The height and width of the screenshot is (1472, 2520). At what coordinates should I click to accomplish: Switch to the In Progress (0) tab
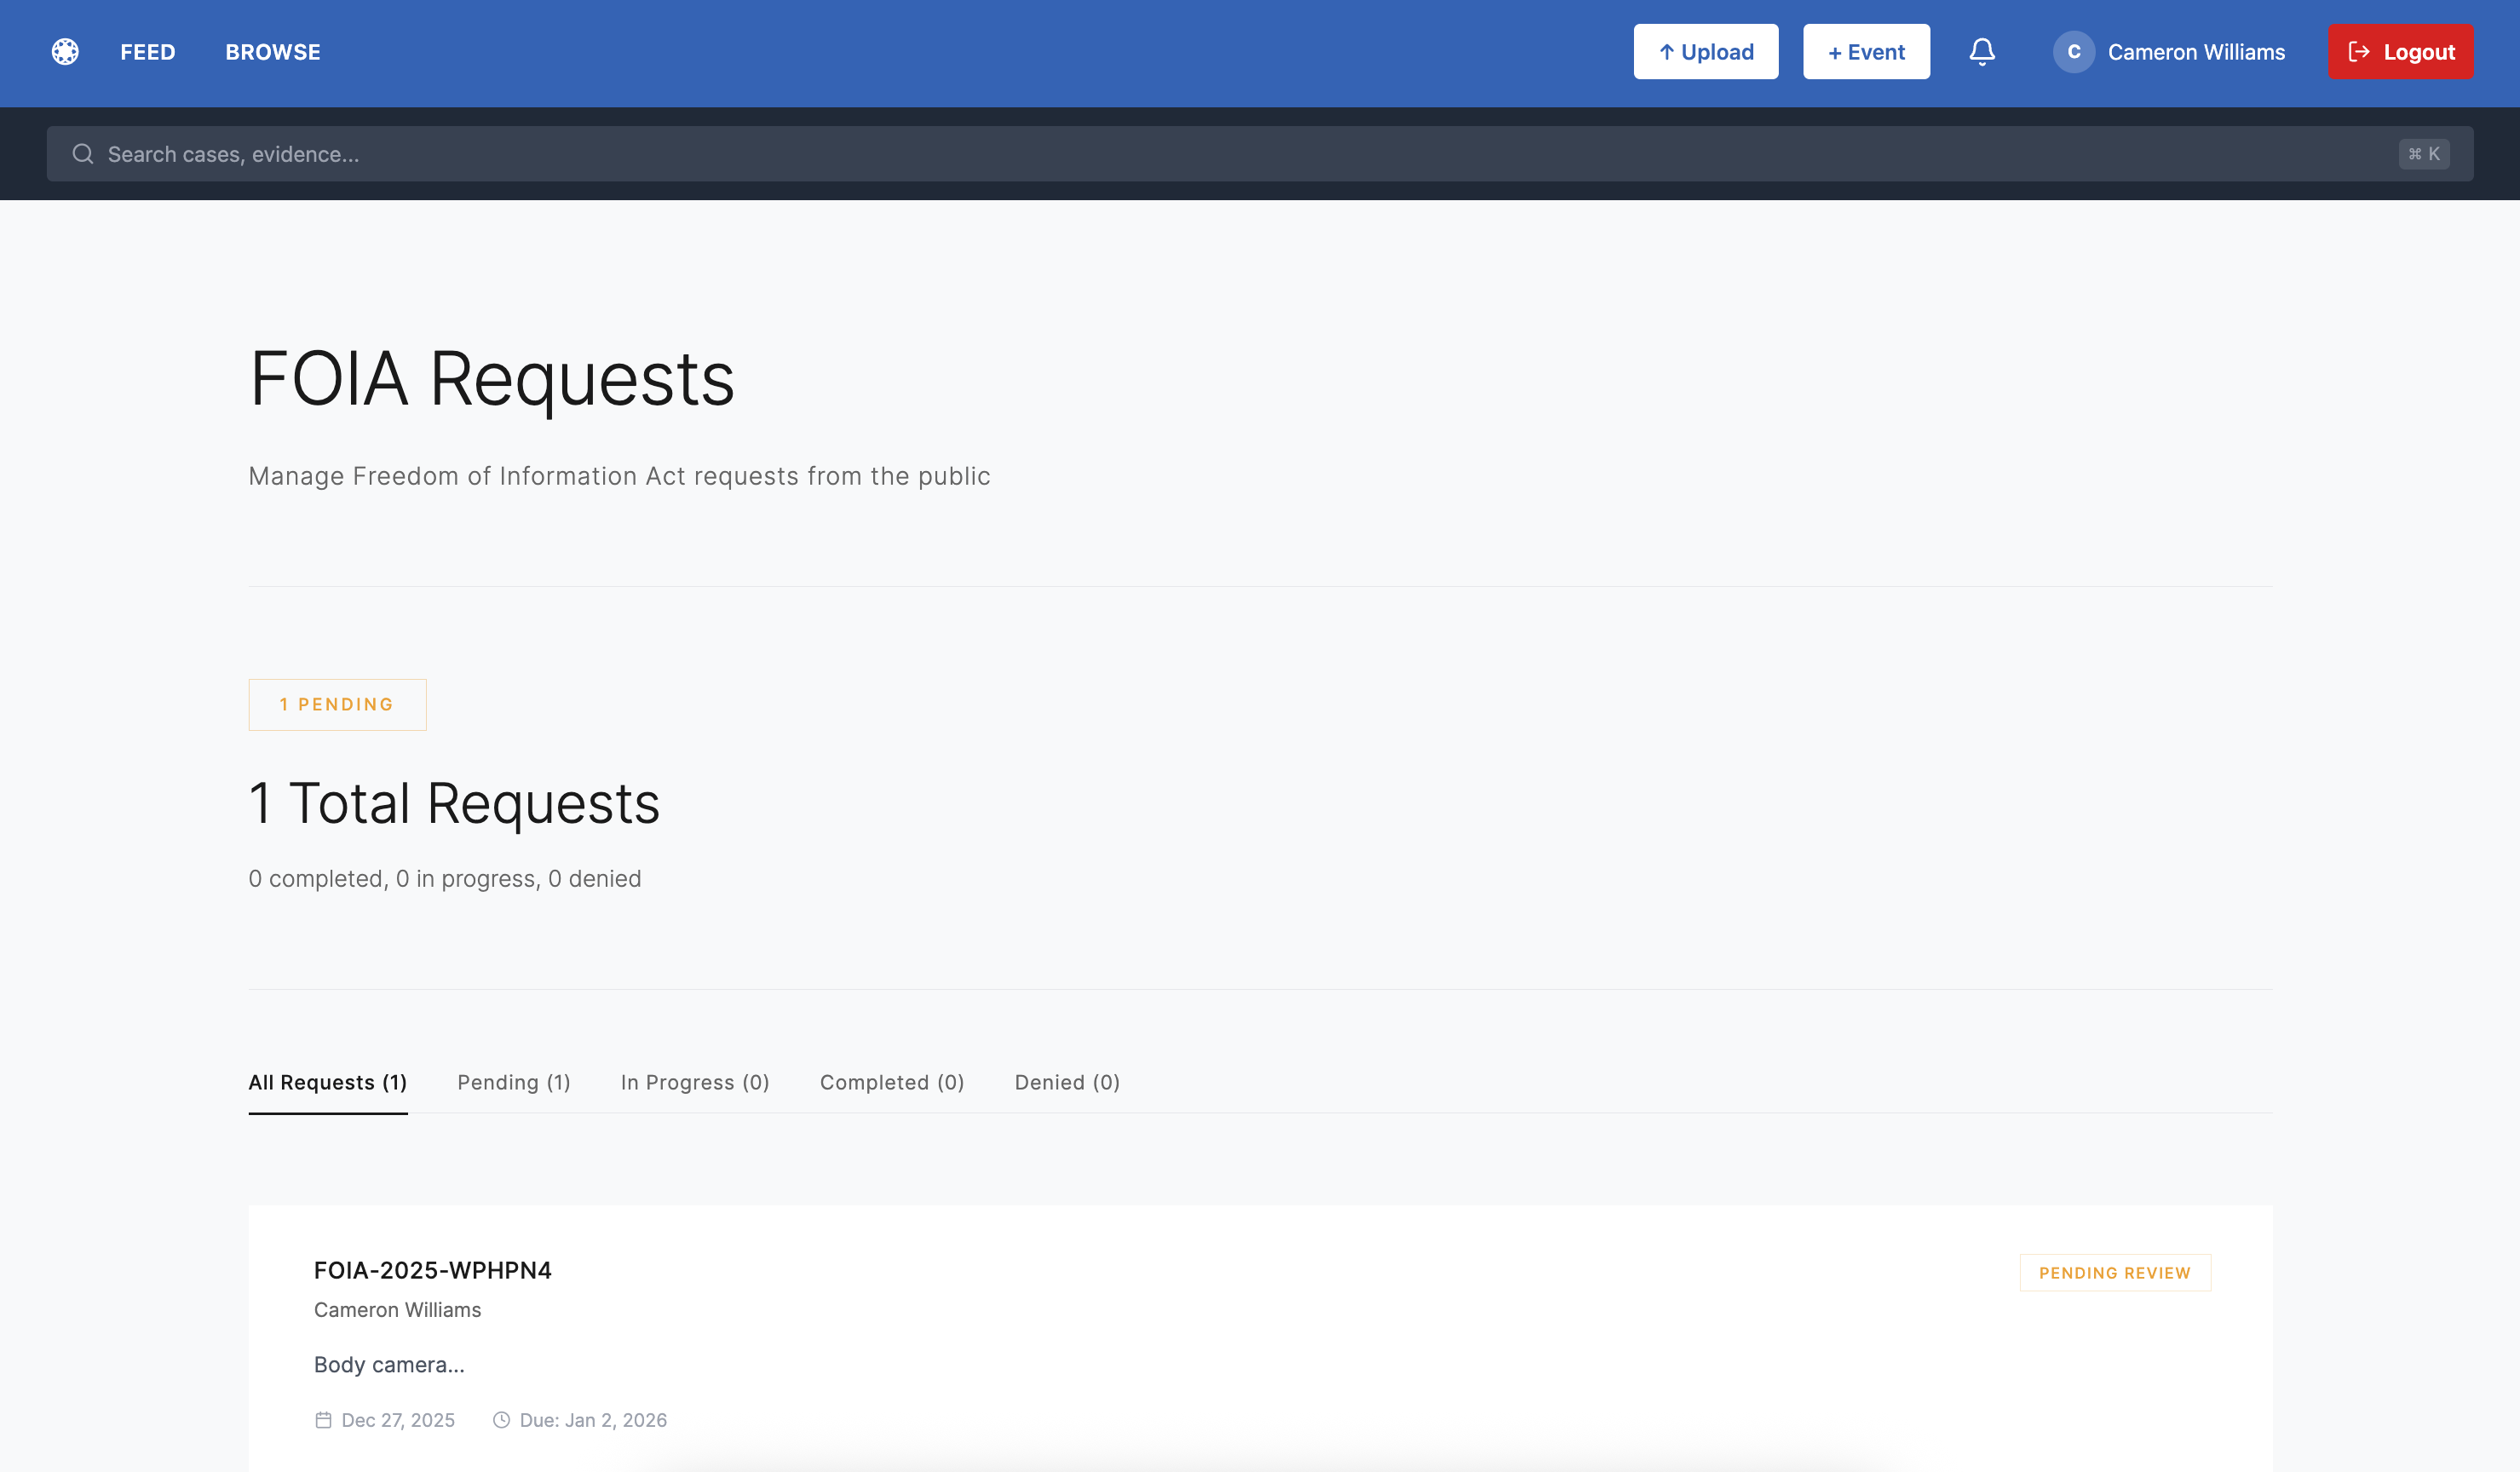point(695,1082)
